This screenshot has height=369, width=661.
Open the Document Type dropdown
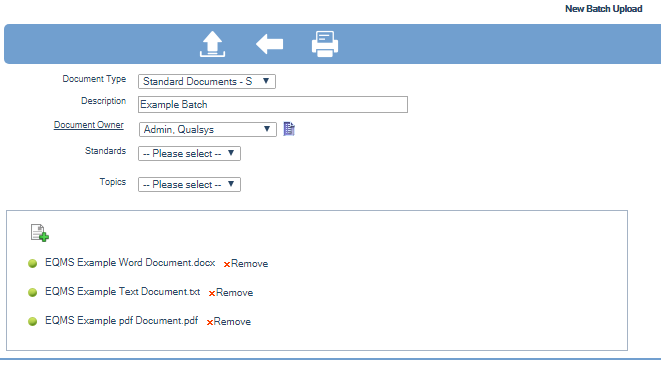point(207,81)
